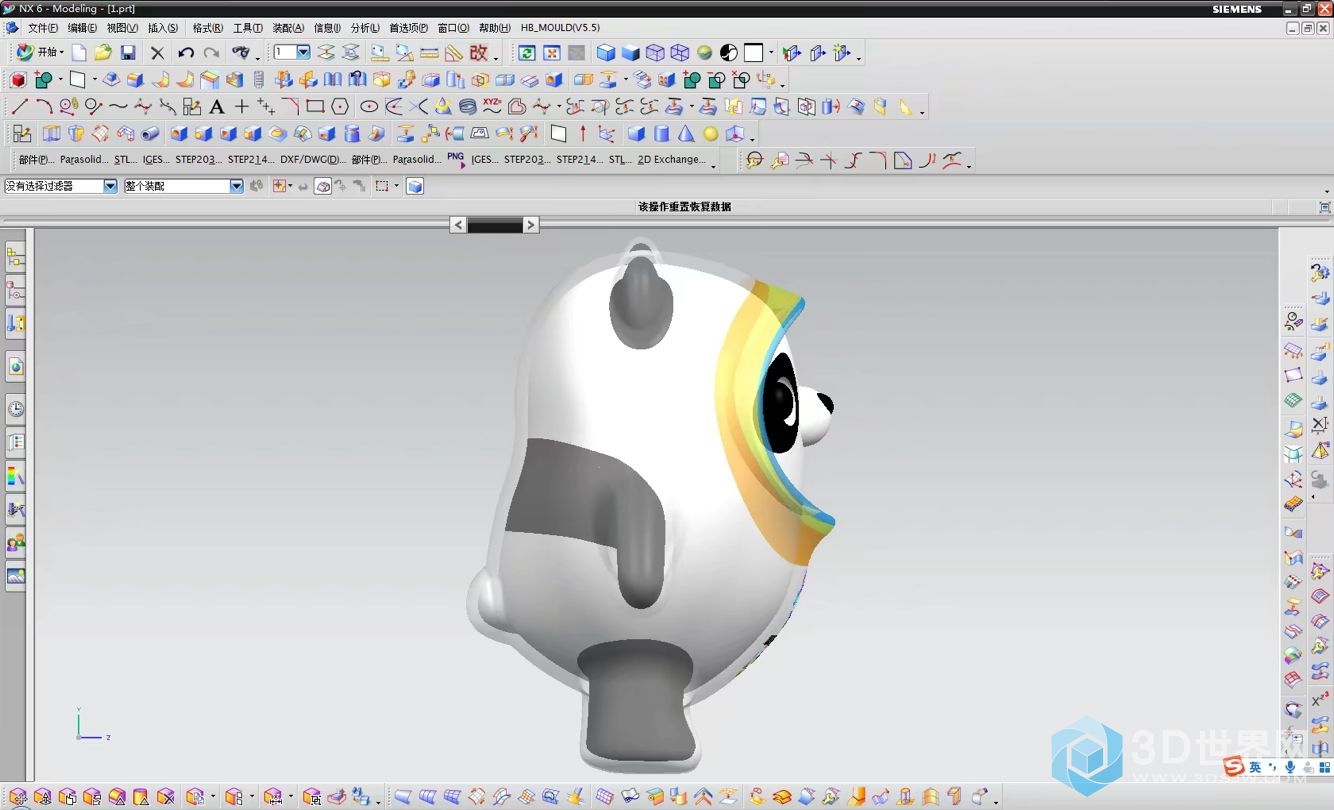The image size is (1334, 810).
Task: Create a Block primitive
Action: [x=636, y=133]
